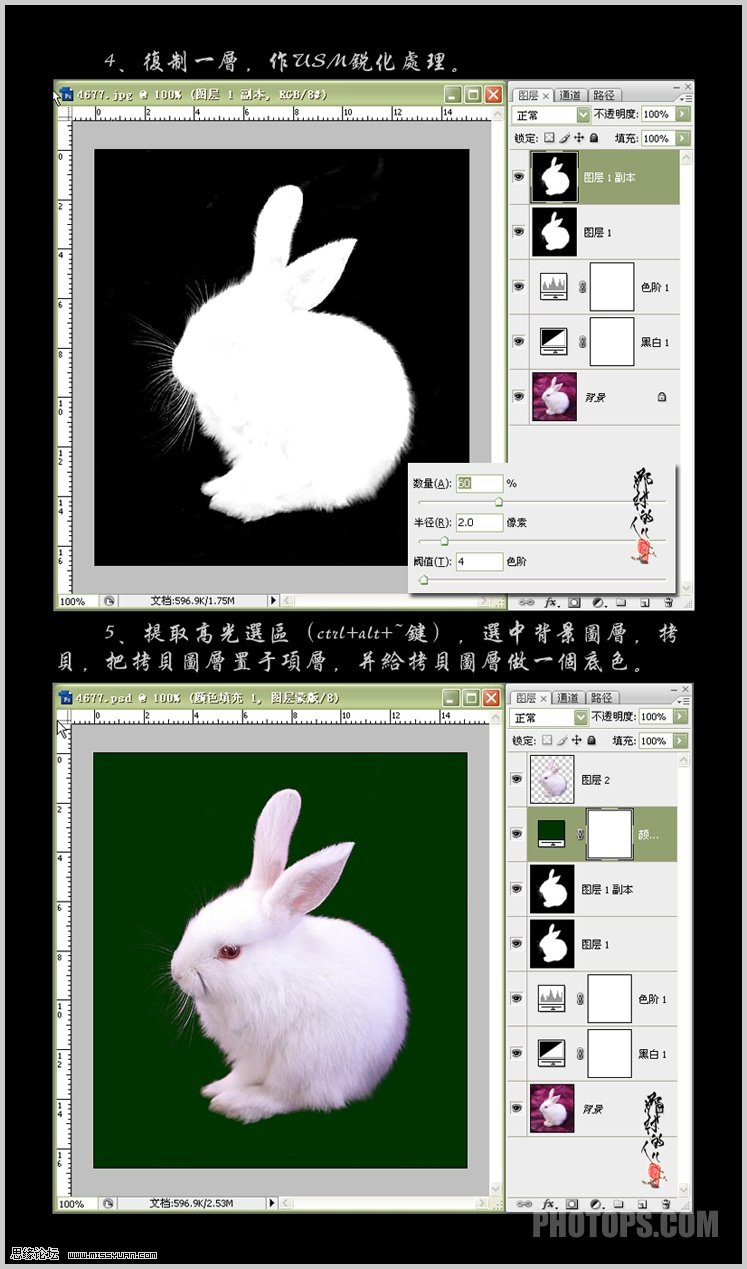Hide 图层 1 副本 layer in lower panel
The height and width of the screenshot is (1269, 747).
518,889
